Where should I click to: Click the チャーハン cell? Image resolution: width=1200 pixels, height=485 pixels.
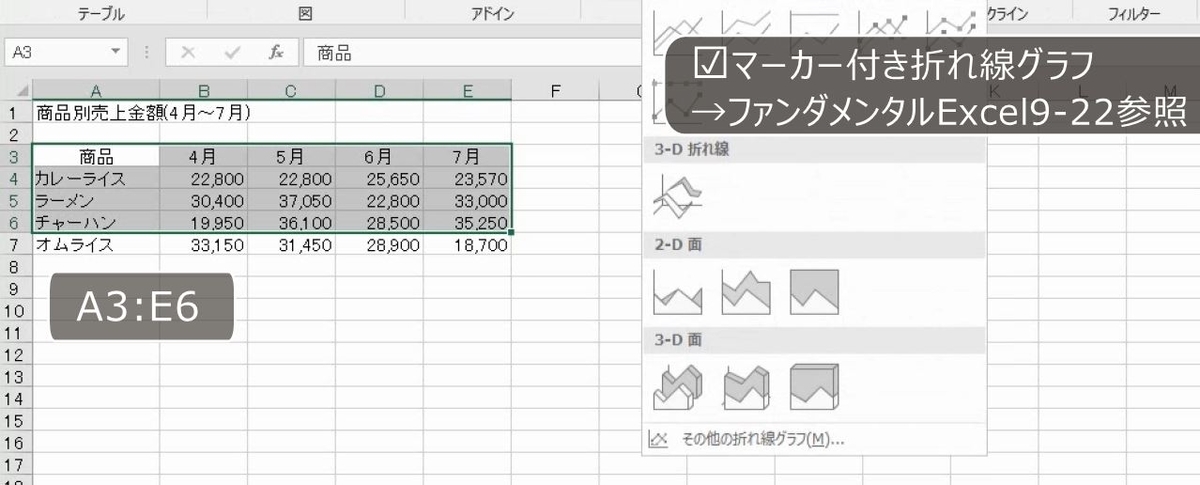point(96,222)
